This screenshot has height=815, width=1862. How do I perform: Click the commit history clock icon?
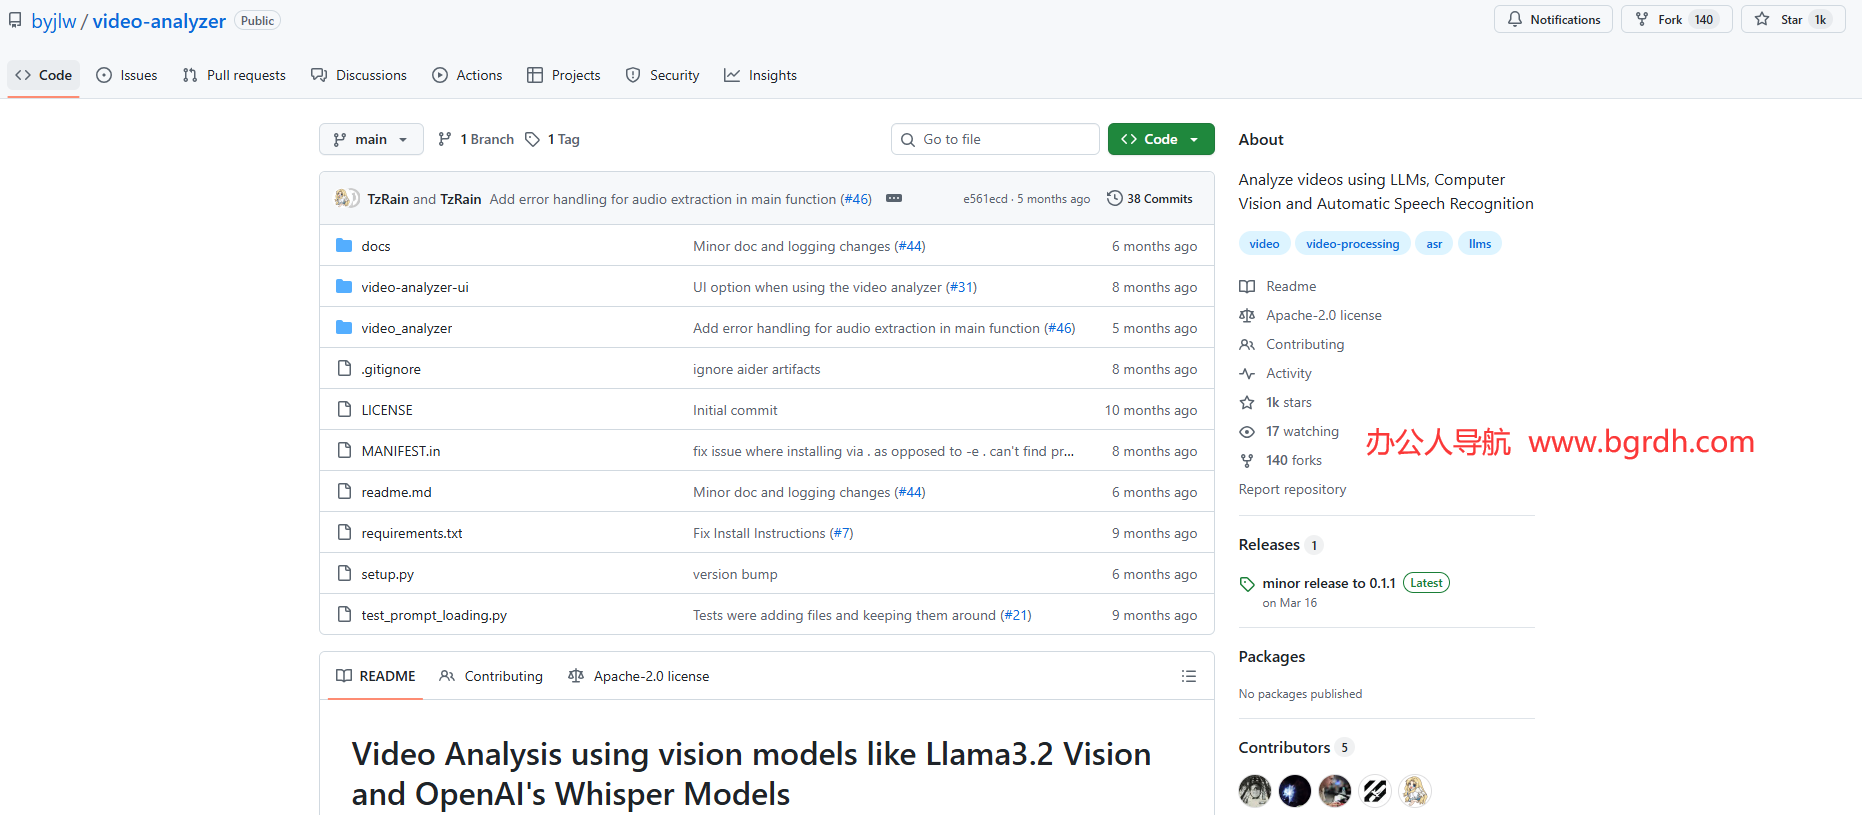(1114, 199)
